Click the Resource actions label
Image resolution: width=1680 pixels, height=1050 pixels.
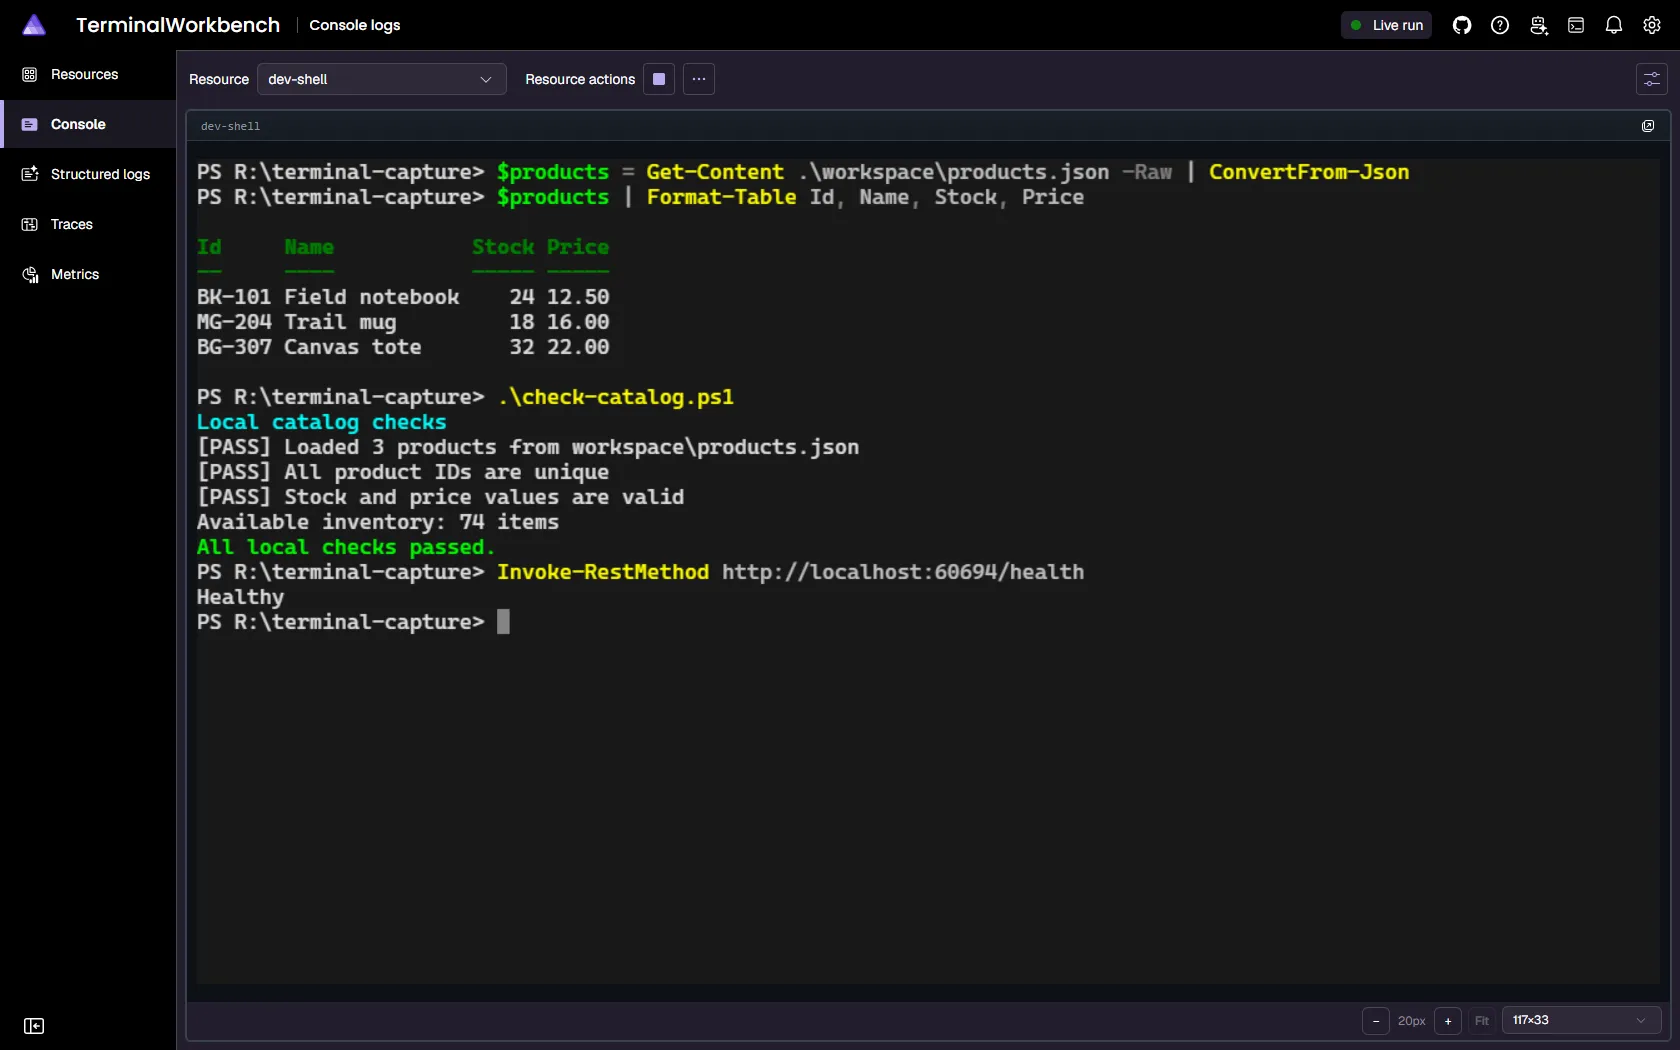580,79
